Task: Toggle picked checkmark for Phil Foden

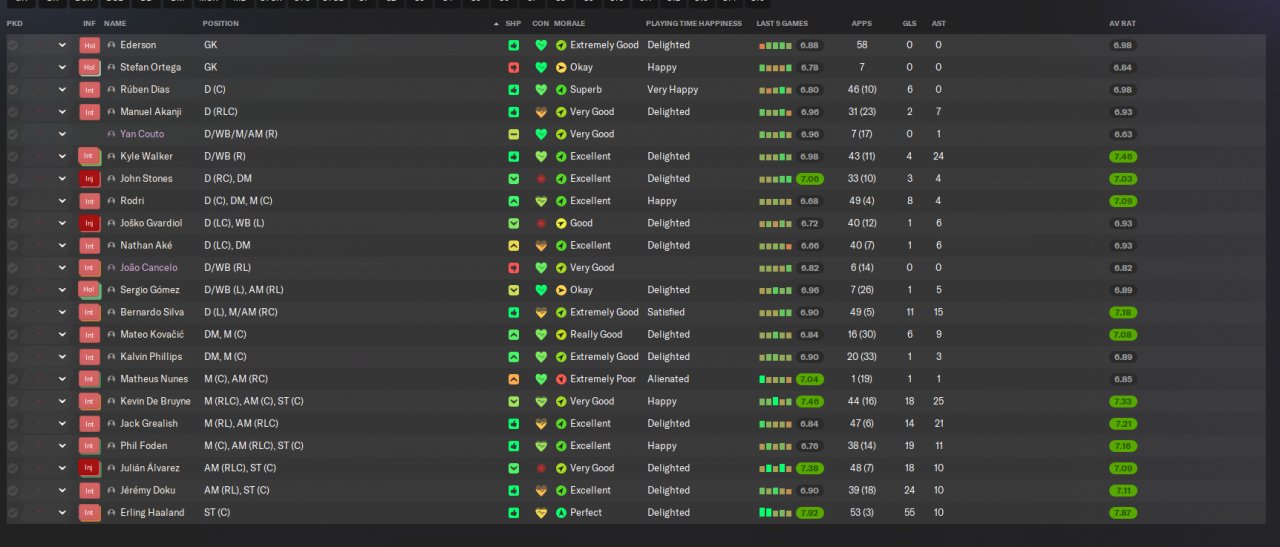Action: pyautogui.click(x=12, y=446)
